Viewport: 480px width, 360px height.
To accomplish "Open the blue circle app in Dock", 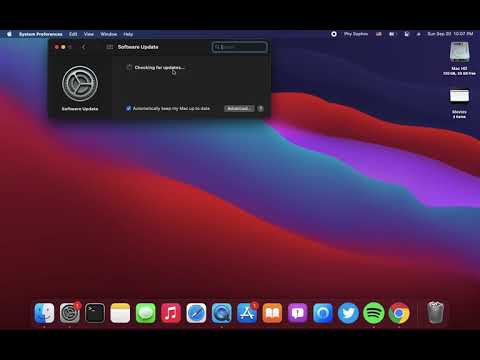I will point(323,313).
